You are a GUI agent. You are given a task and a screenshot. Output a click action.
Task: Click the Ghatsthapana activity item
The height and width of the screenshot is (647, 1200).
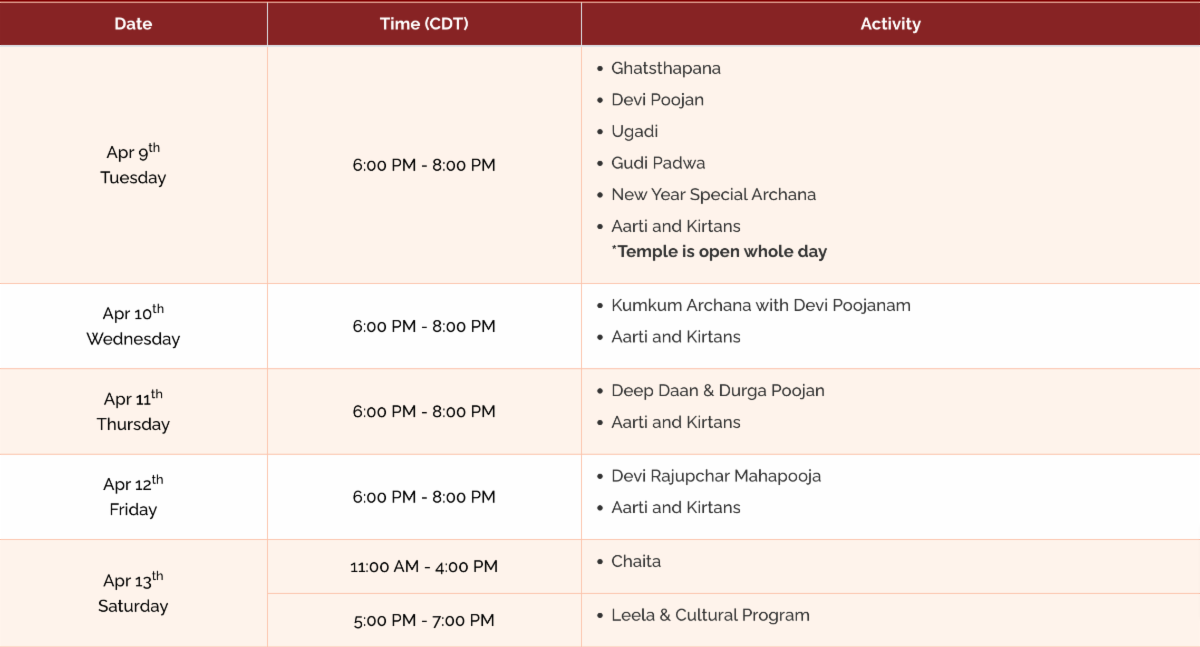[x=666, y=68]
